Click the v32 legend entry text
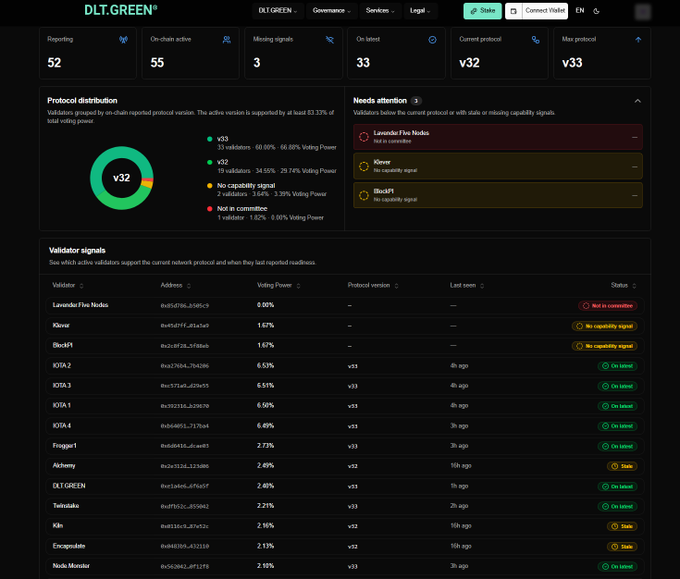The height and width of the screenshot is (579, 680). point(222,162)
